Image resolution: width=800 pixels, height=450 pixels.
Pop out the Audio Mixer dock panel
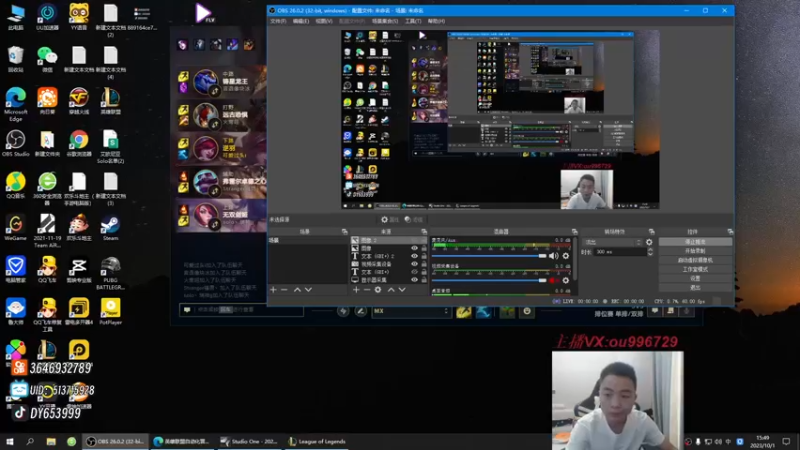(x=574, y=232)
